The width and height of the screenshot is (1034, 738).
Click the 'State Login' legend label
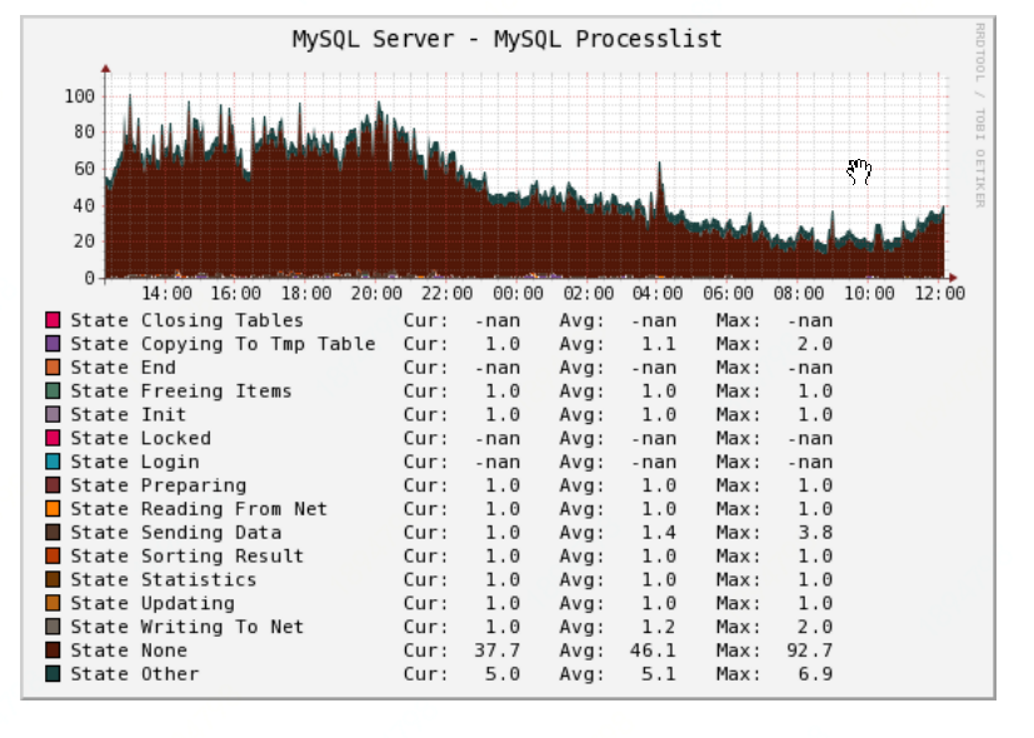[135, 462]
